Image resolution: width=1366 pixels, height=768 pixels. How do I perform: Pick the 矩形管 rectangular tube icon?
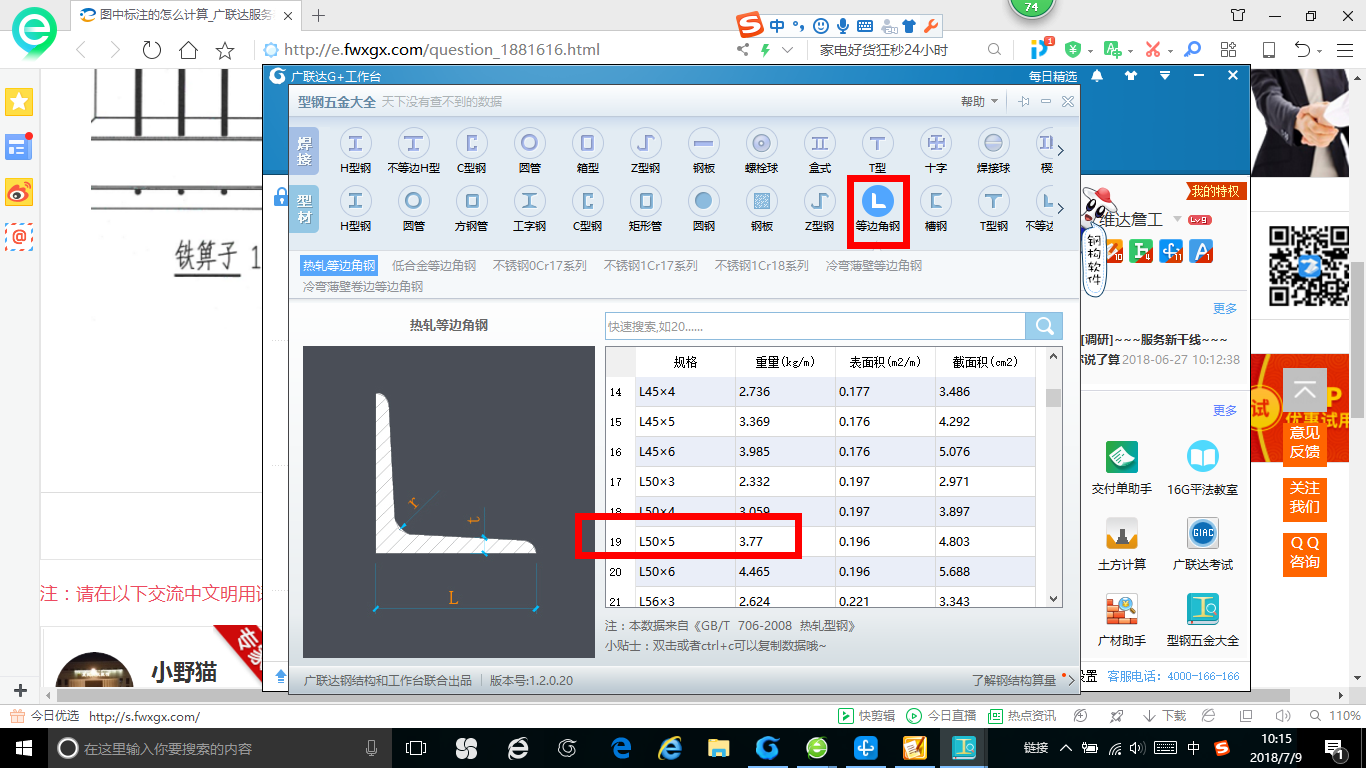coord(645,201)
